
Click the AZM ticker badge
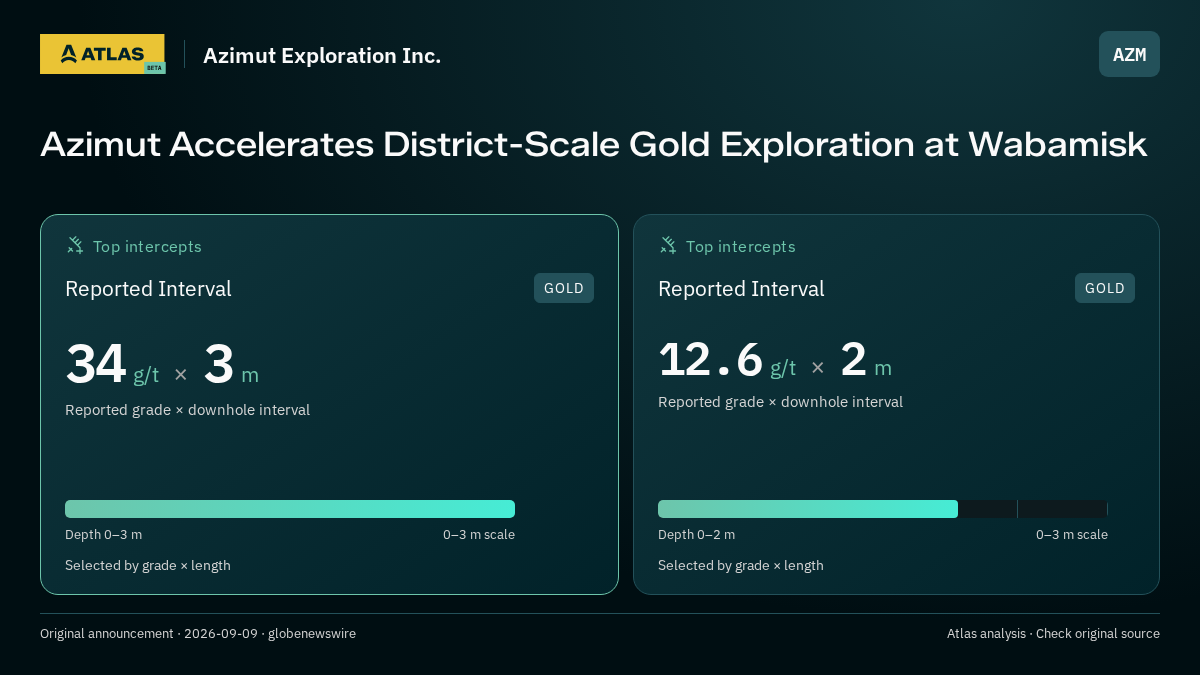click(1129, 54)
